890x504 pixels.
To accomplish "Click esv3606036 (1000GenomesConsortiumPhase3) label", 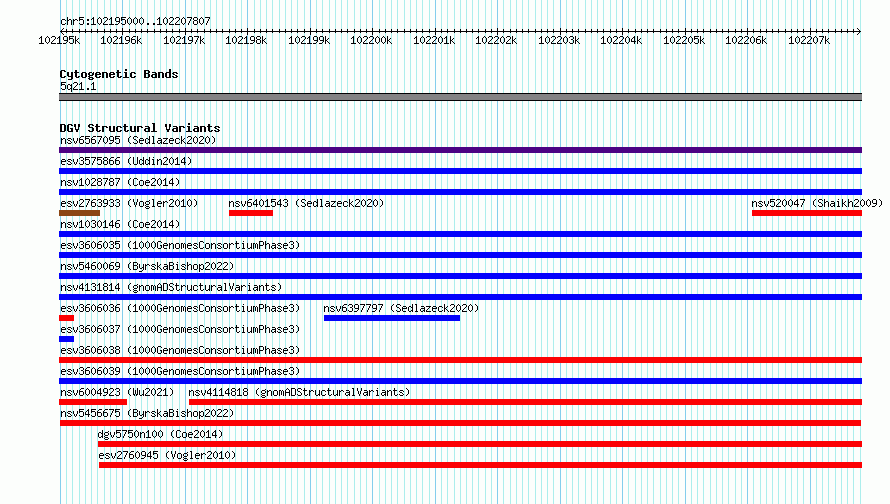I will [180, 308].
